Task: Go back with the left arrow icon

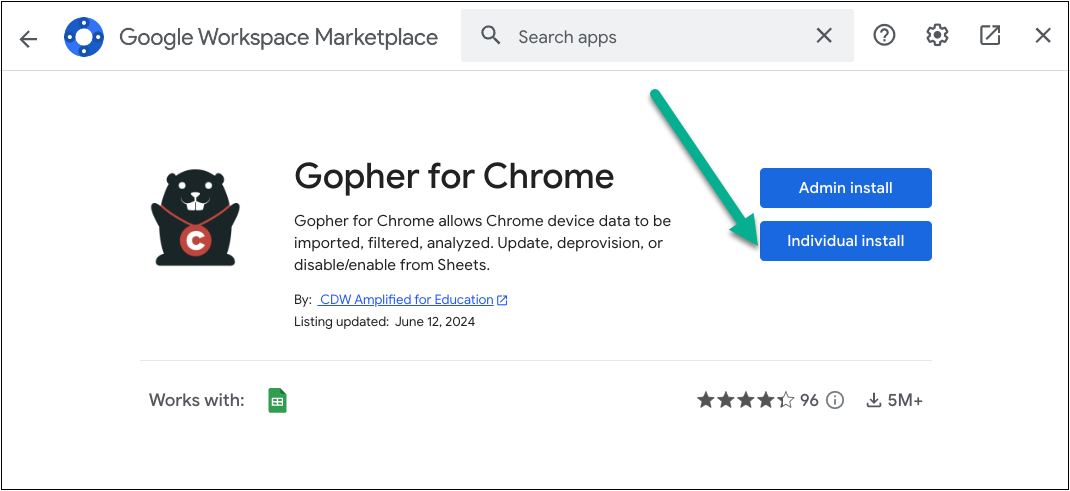Action: [x=29, y=38]
